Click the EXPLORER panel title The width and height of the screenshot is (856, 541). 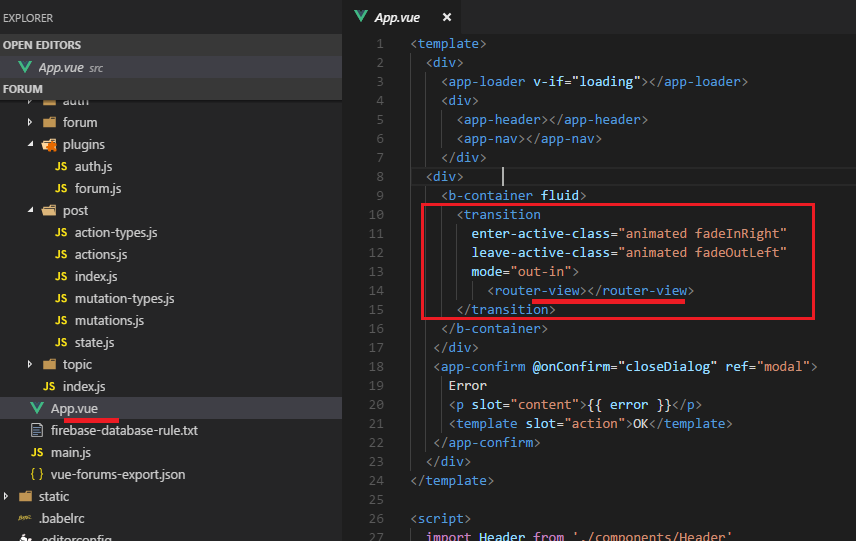click(28, 18)
